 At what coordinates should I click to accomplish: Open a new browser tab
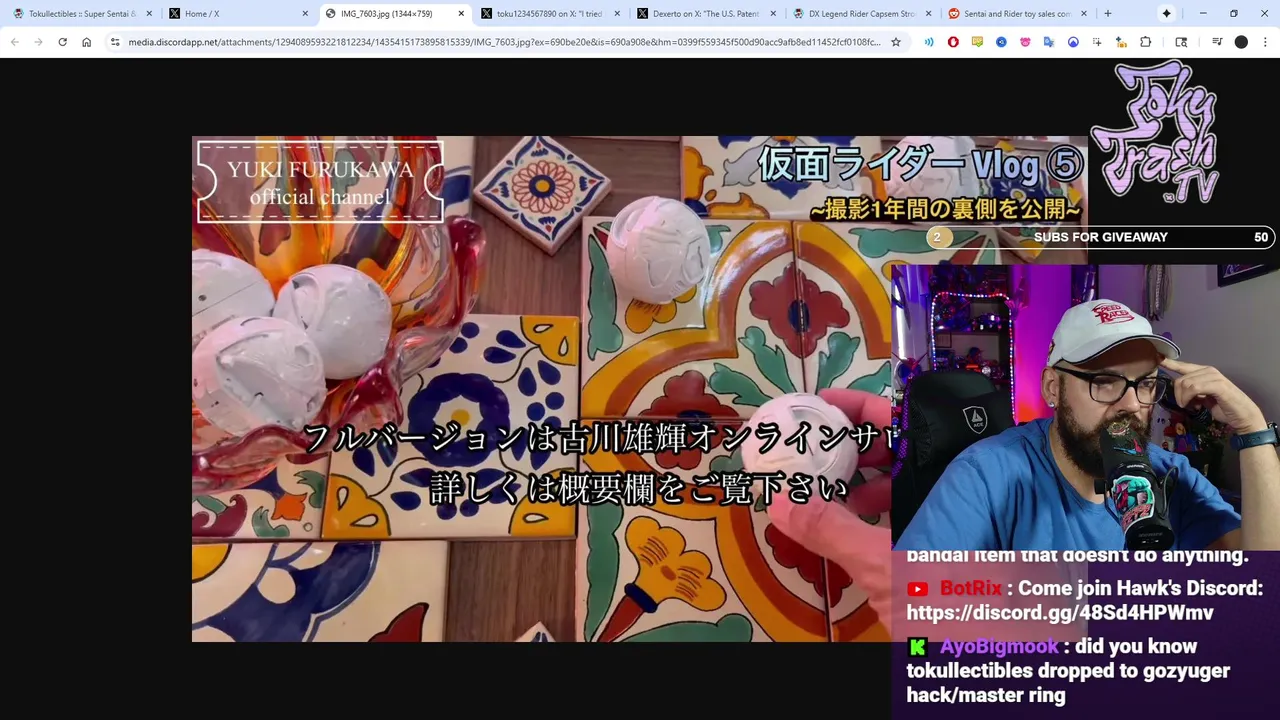(1107, 14)
